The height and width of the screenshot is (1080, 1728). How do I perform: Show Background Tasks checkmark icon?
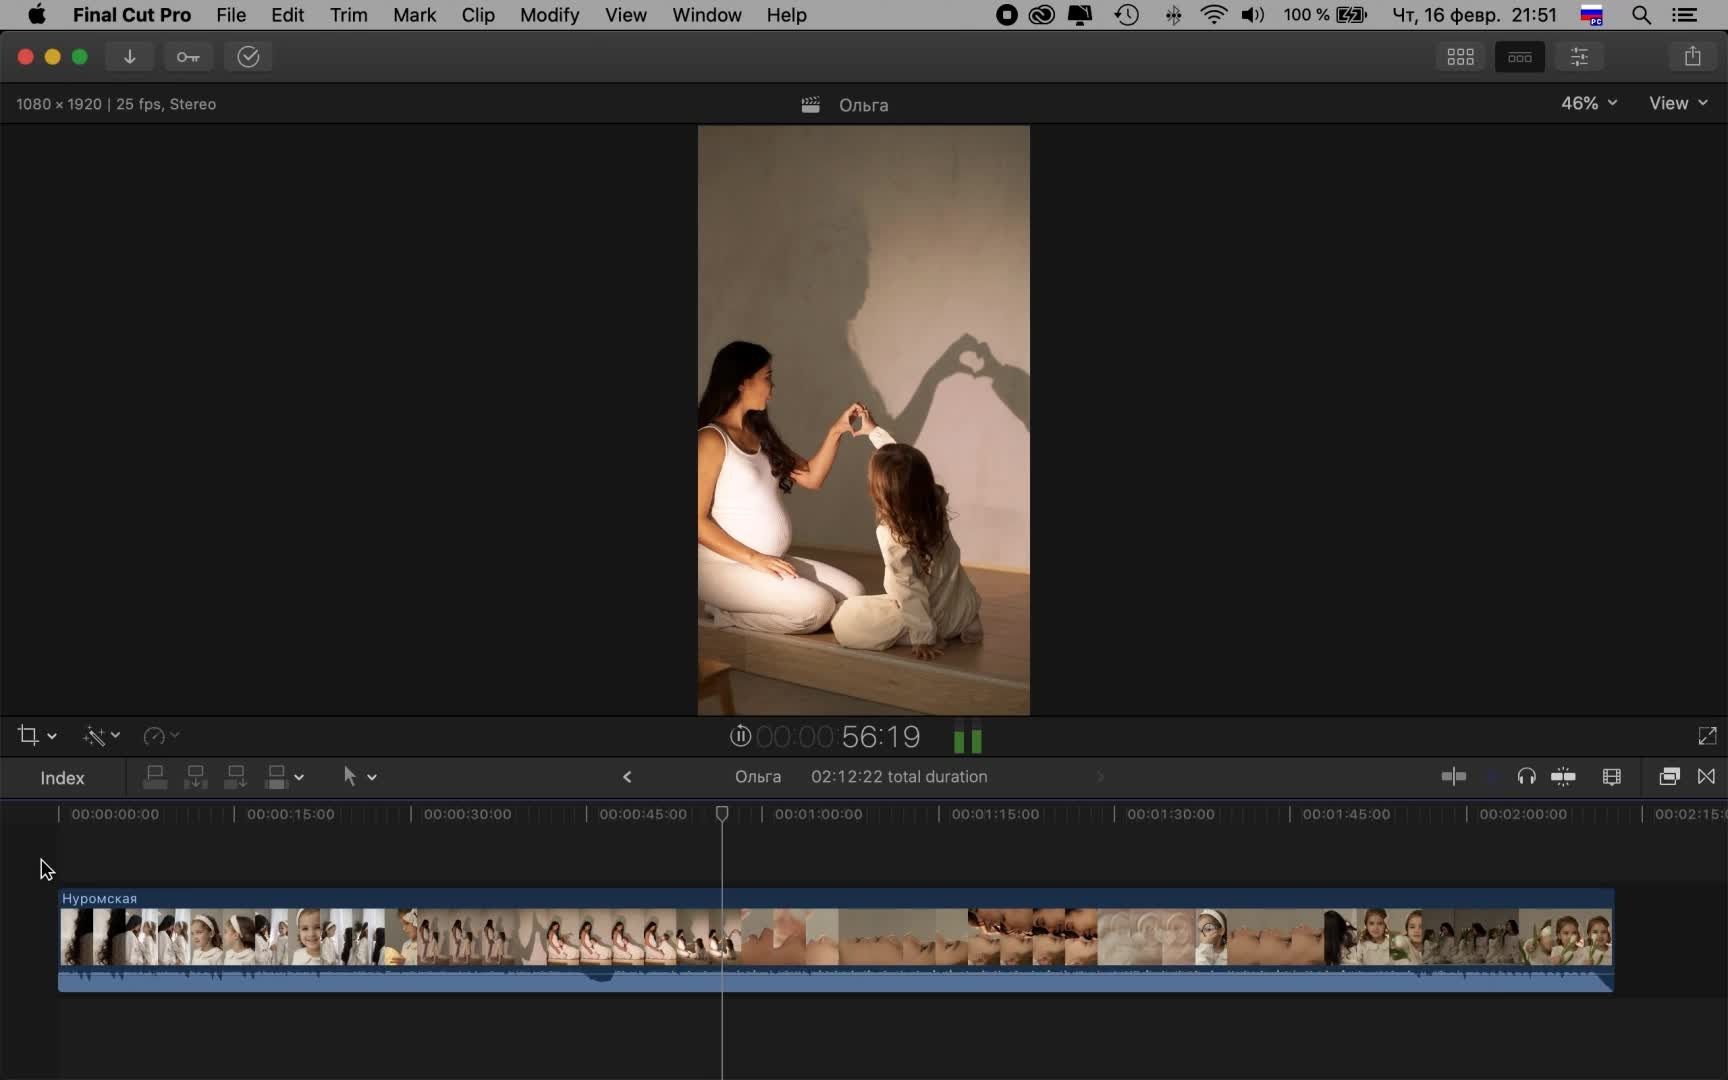point(248,57)
